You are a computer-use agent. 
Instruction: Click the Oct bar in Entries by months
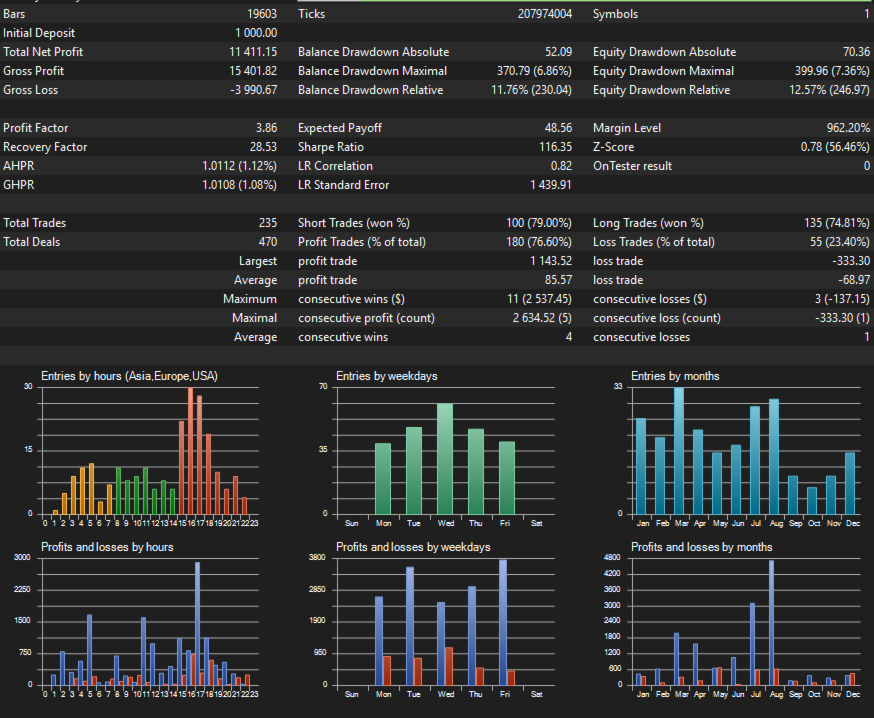[812, 501]
